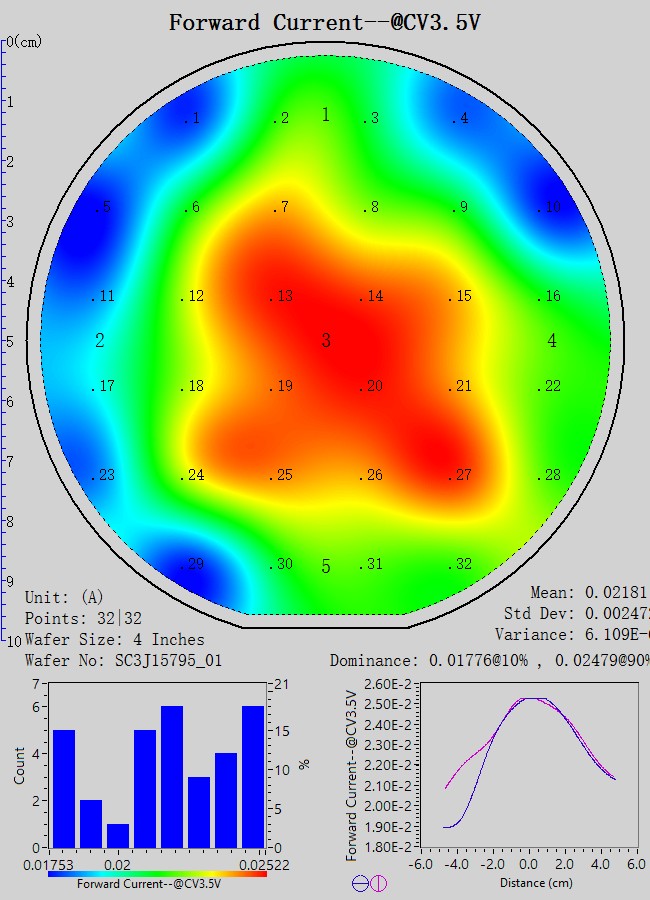The width and height of the screenshot is (650, 900).
Task: Click the Forward Current chart title
Action: [324, 22]
